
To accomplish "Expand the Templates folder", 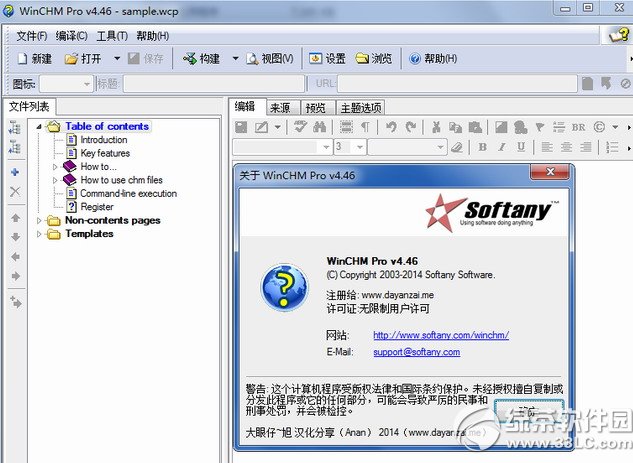I will 39,234.
